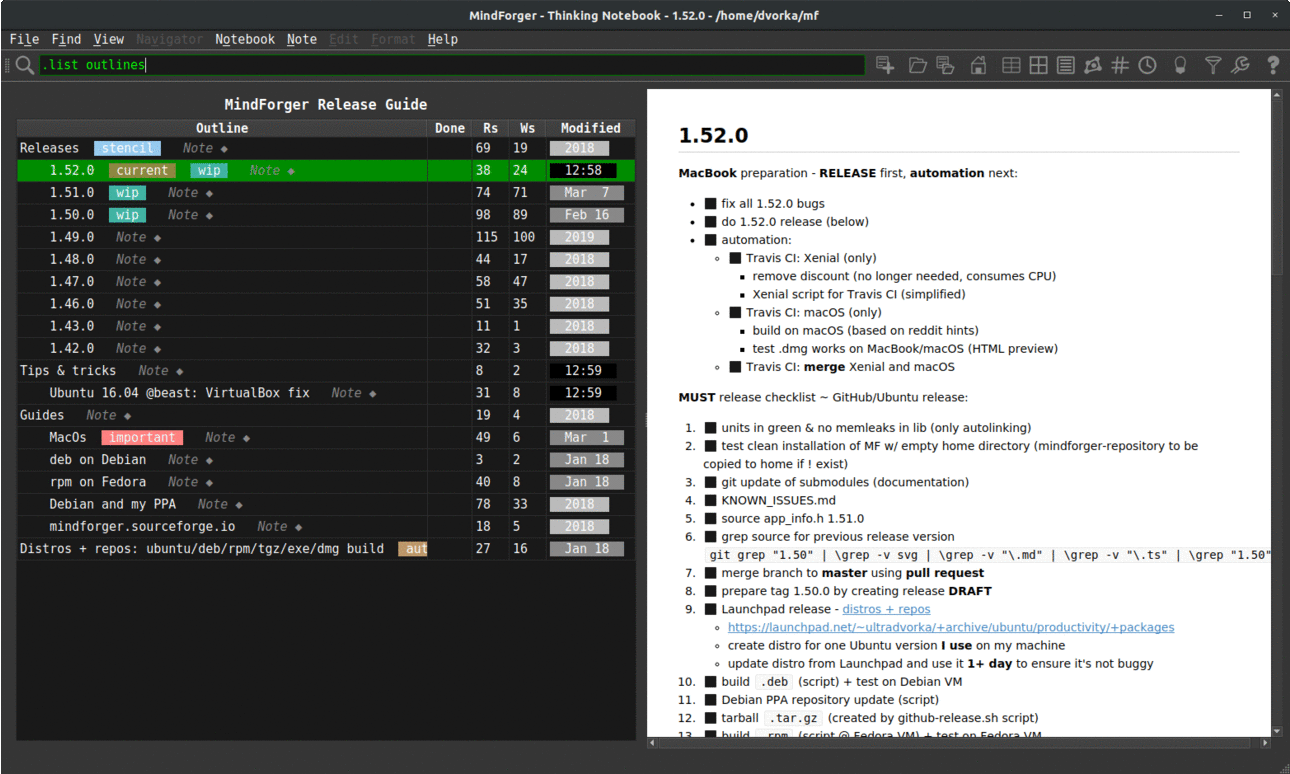The width and height of the screenshot is (1290, 774).
Task: Toggle the lightbulb think icon
Action: click(x=1180, y=65)
